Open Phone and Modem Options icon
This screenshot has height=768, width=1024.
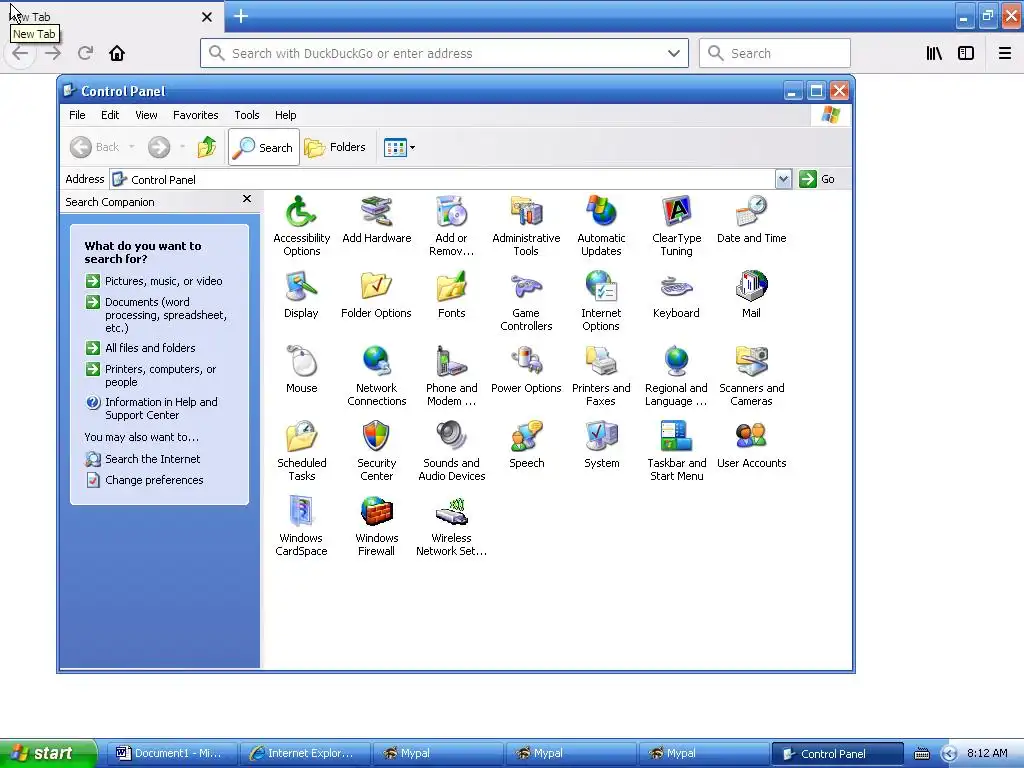pyautogui.click(x=451, y=376)
